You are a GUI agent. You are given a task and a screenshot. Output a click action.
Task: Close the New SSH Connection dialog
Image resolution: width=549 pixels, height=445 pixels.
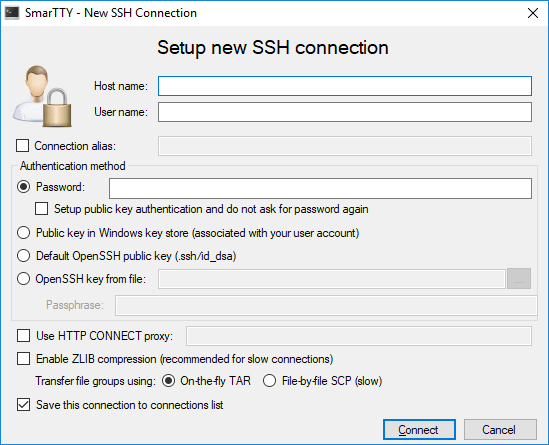(533, 13)
